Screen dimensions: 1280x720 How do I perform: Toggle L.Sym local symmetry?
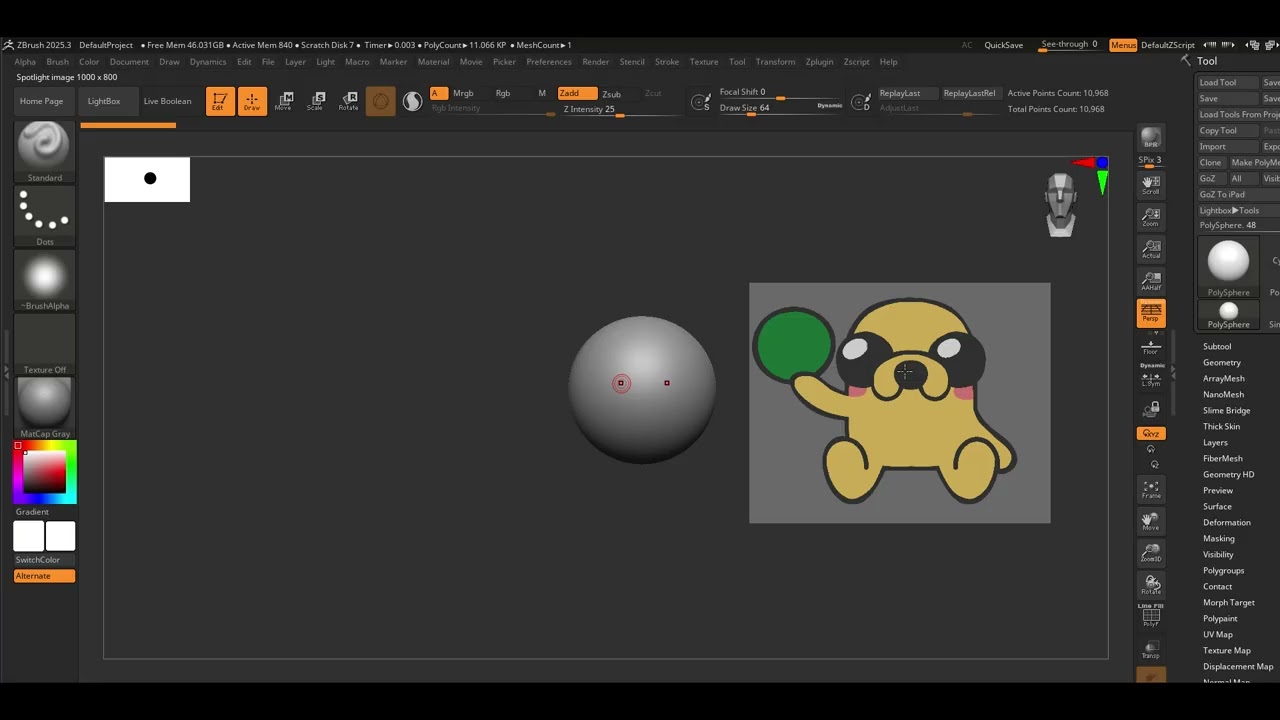coord(1151,377)
